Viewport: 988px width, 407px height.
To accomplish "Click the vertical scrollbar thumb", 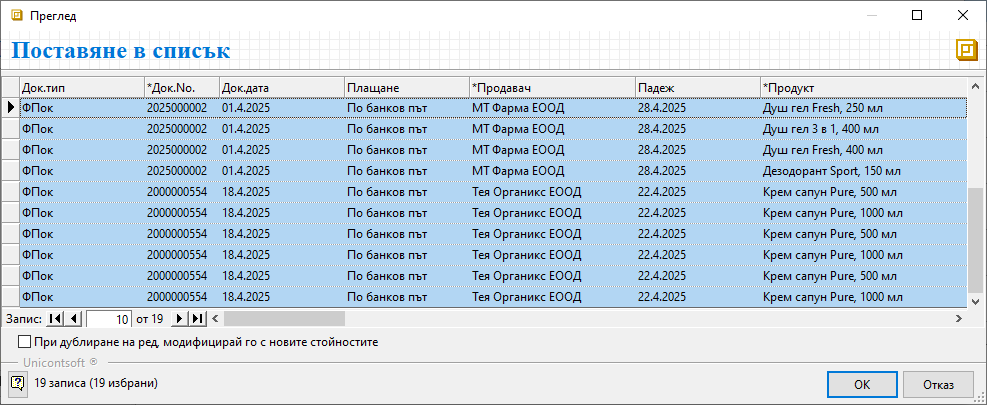I will pos(976,238).
